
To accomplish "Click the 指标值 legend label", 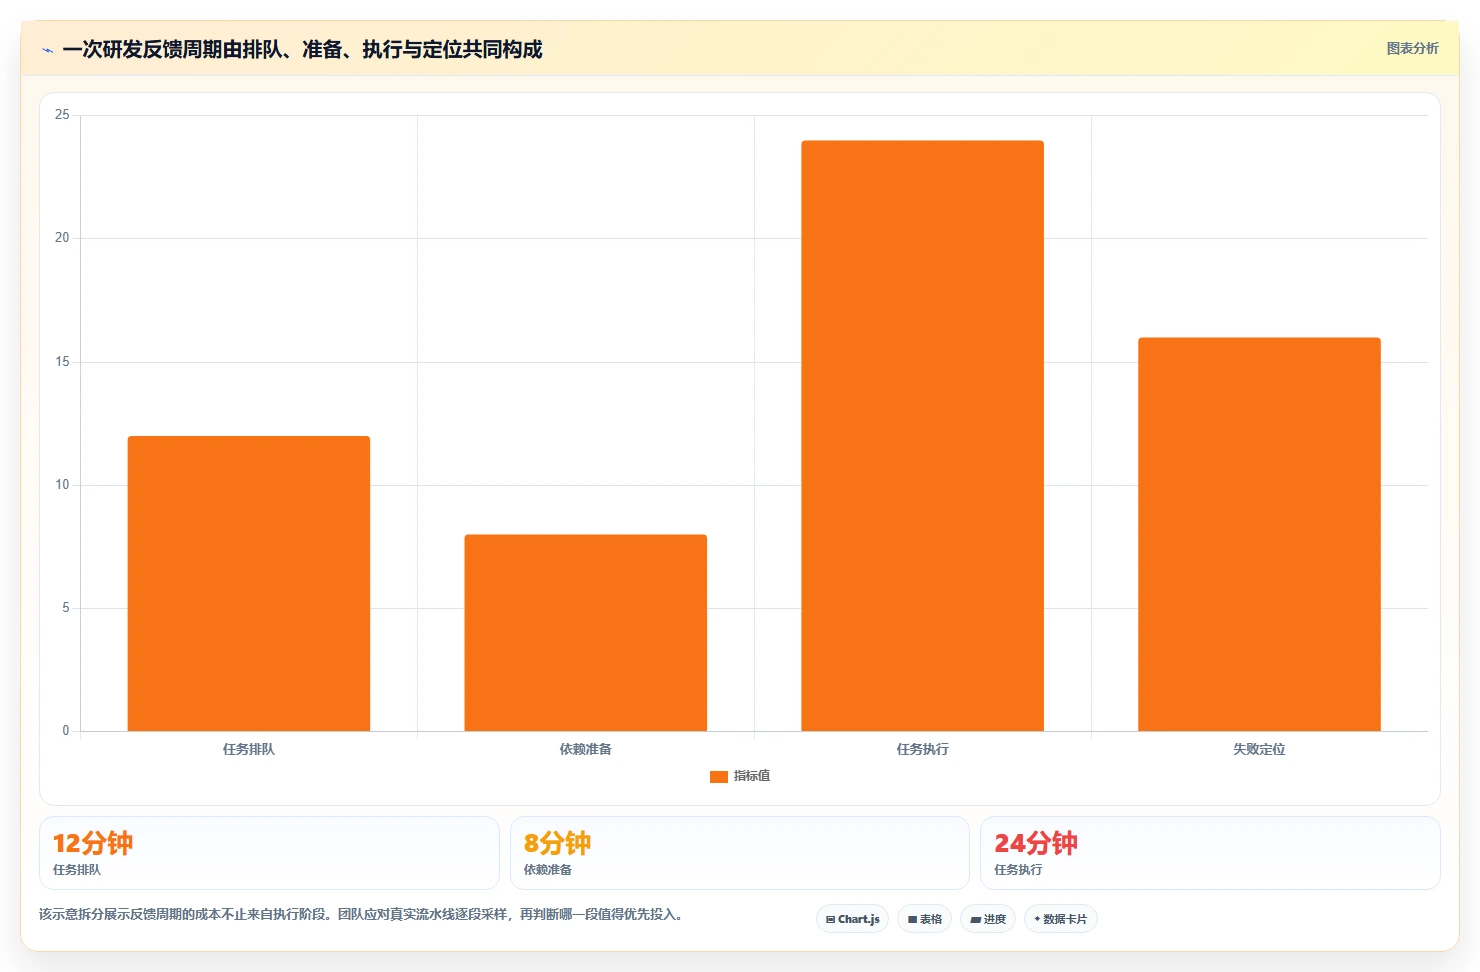I will [x=752, y=776].
